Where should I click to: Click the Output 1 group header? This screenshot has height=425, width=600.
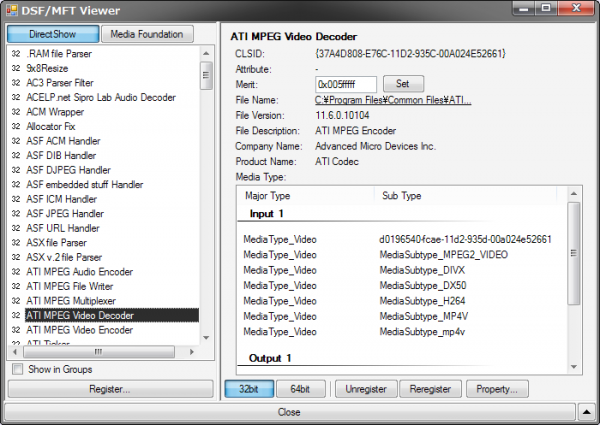pyautogui.click(x=270, y=358)
